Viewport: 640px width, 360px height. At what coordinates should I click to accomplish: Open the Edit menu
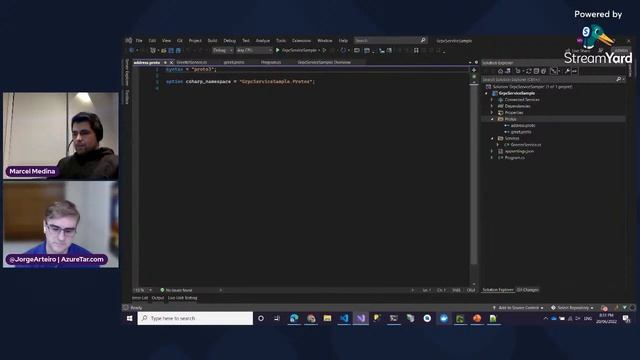click(x=152, y=40)
